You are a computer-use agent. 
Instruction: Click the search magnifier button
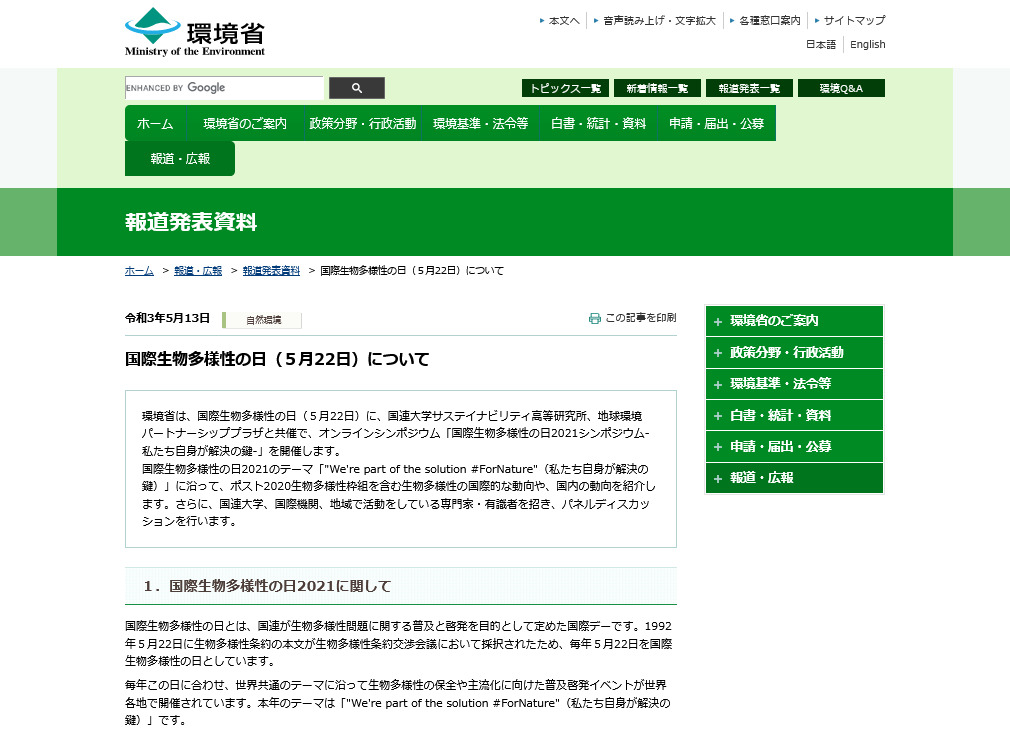[x=356, y=88]
